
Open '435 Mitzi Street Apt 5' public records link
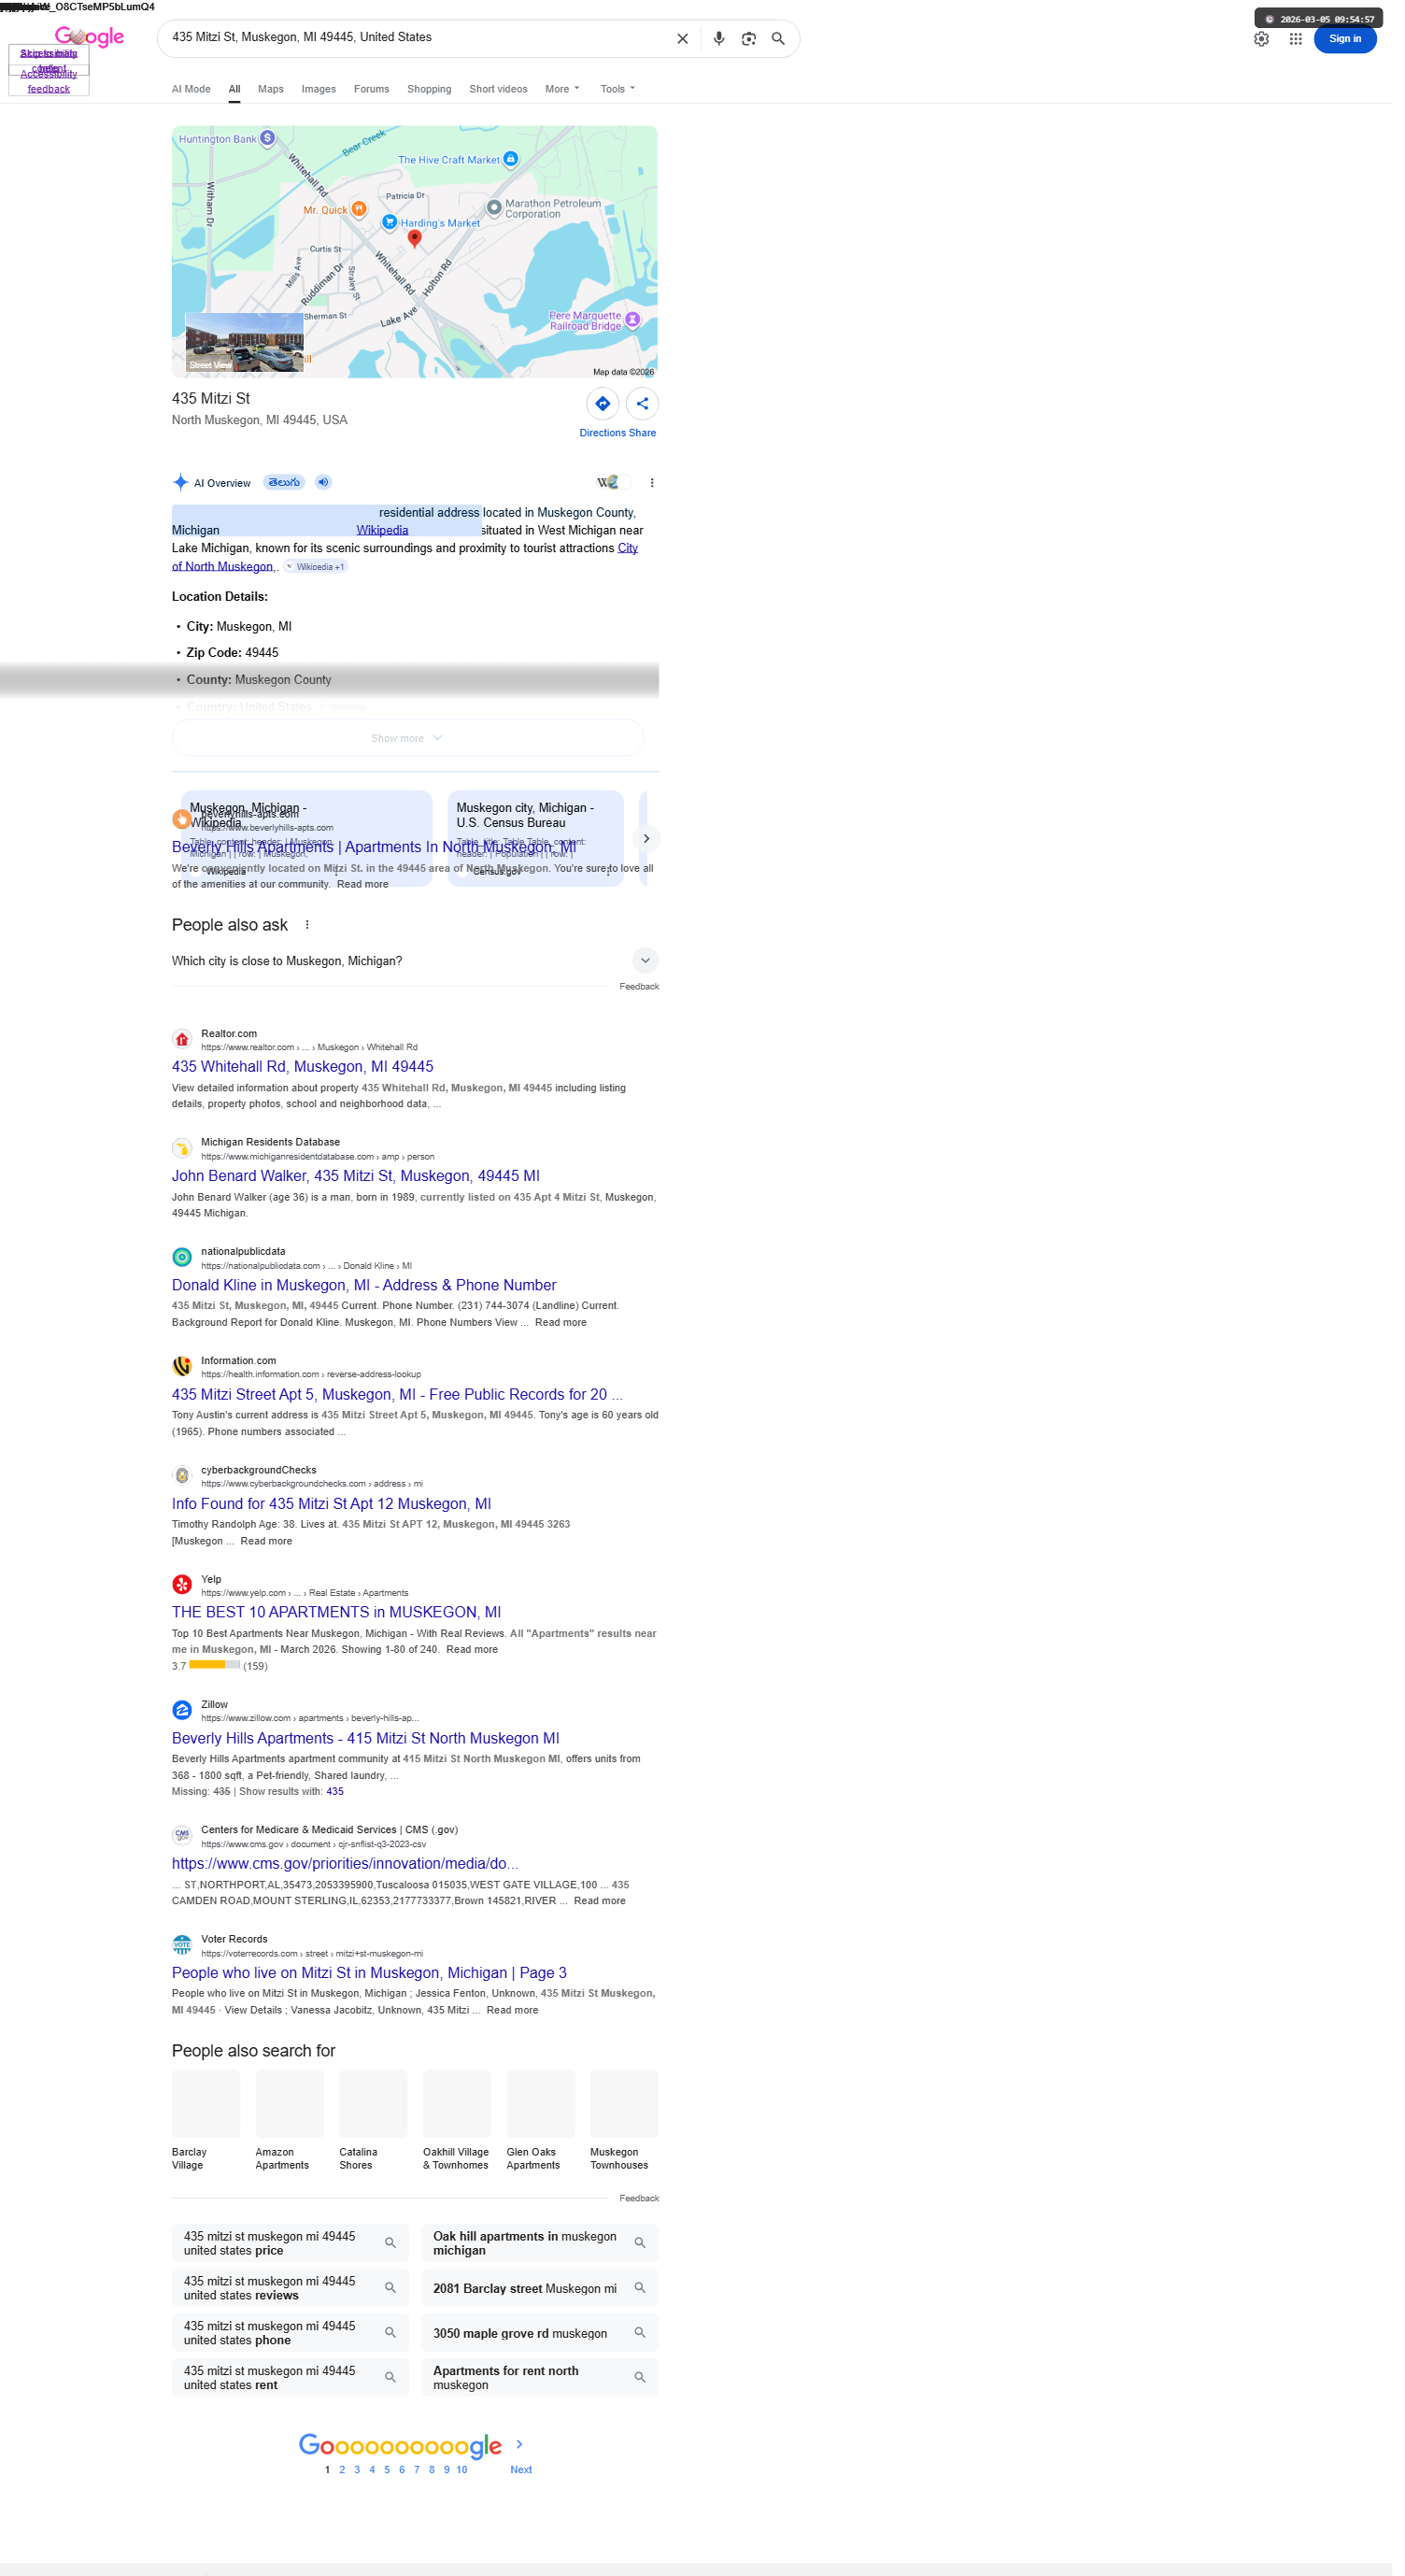(x=397, y=1394)
